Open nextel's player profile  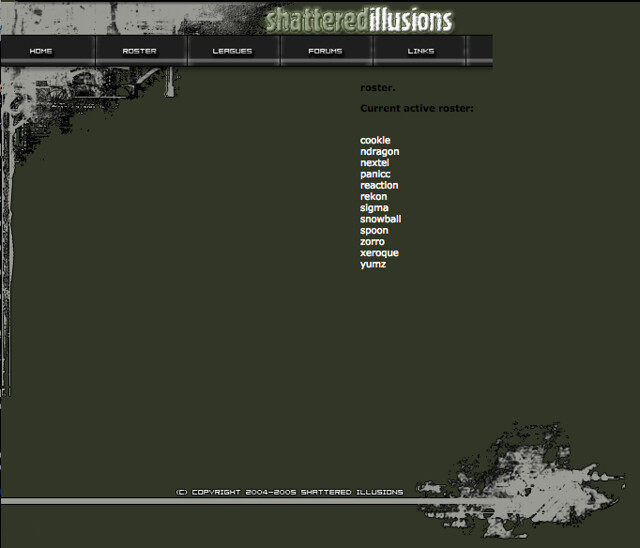point(374,163)
